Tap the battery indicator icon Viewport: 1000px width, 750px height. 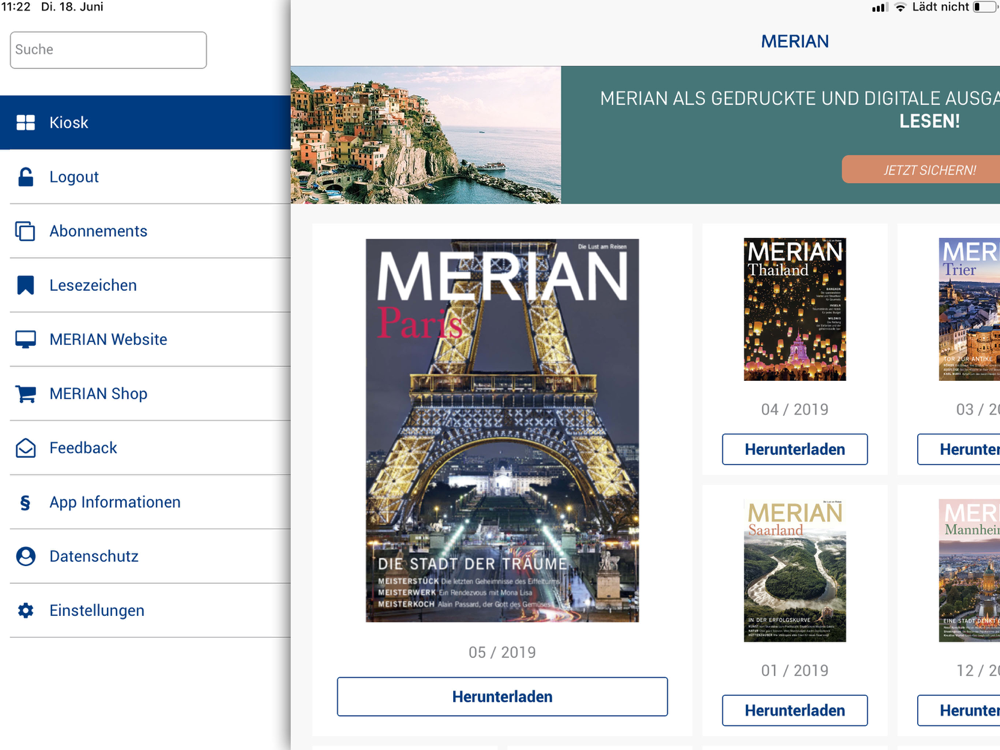coord(986,7)
